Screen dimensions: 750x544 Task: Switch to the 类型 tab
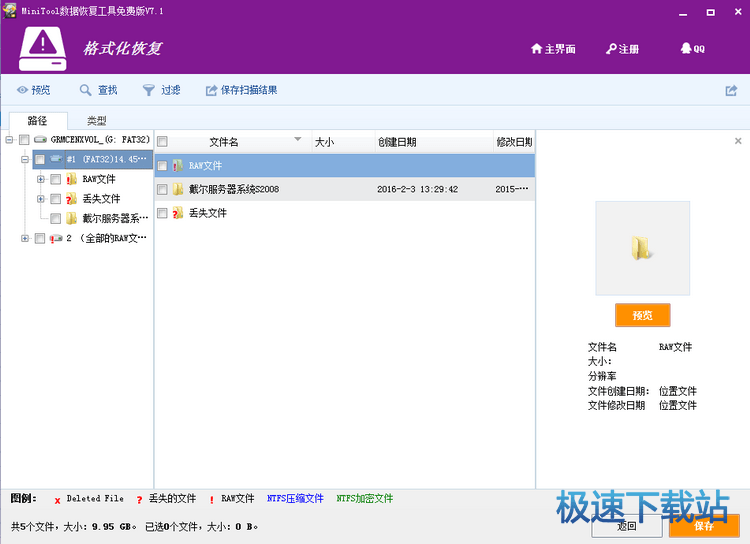point(97,121)
